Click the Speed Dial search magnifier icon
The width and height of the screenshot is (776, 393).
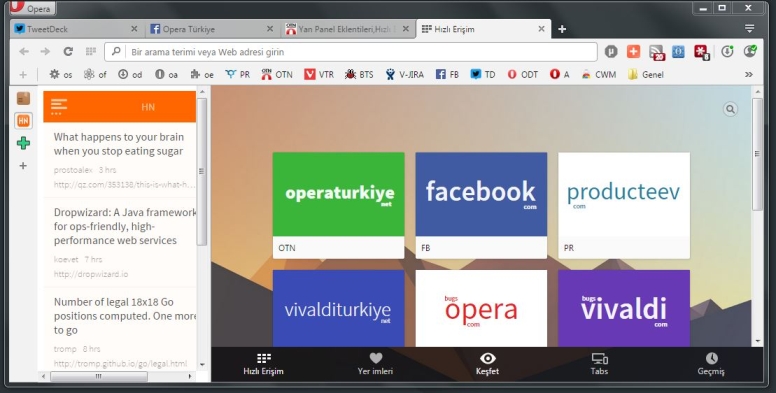coord(730,109)
